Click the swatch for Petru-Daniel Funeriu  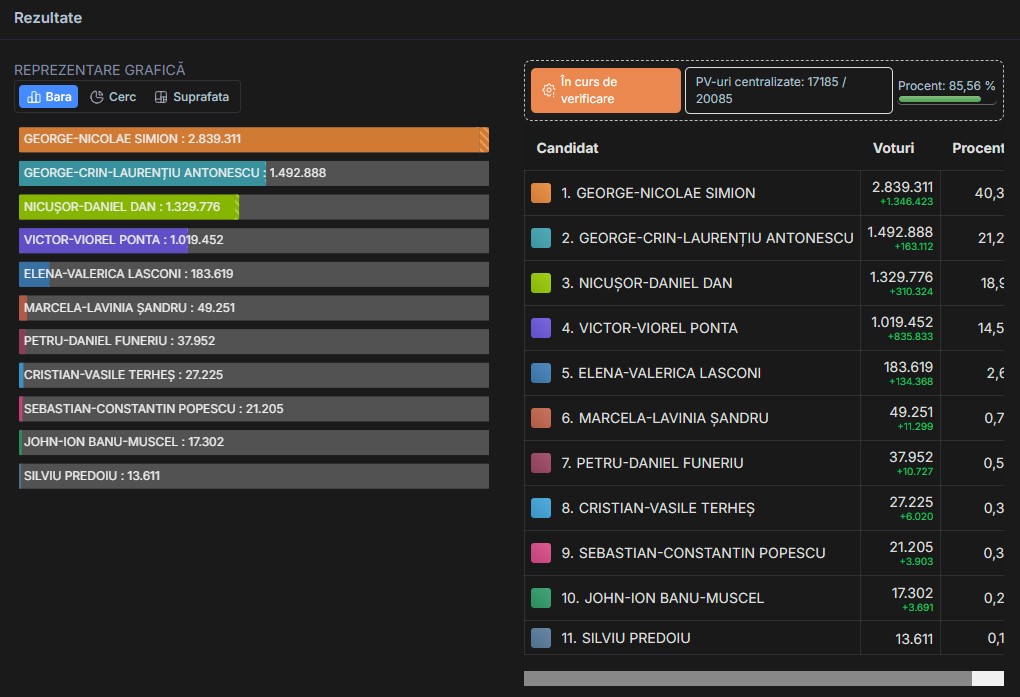coord(541,463)
